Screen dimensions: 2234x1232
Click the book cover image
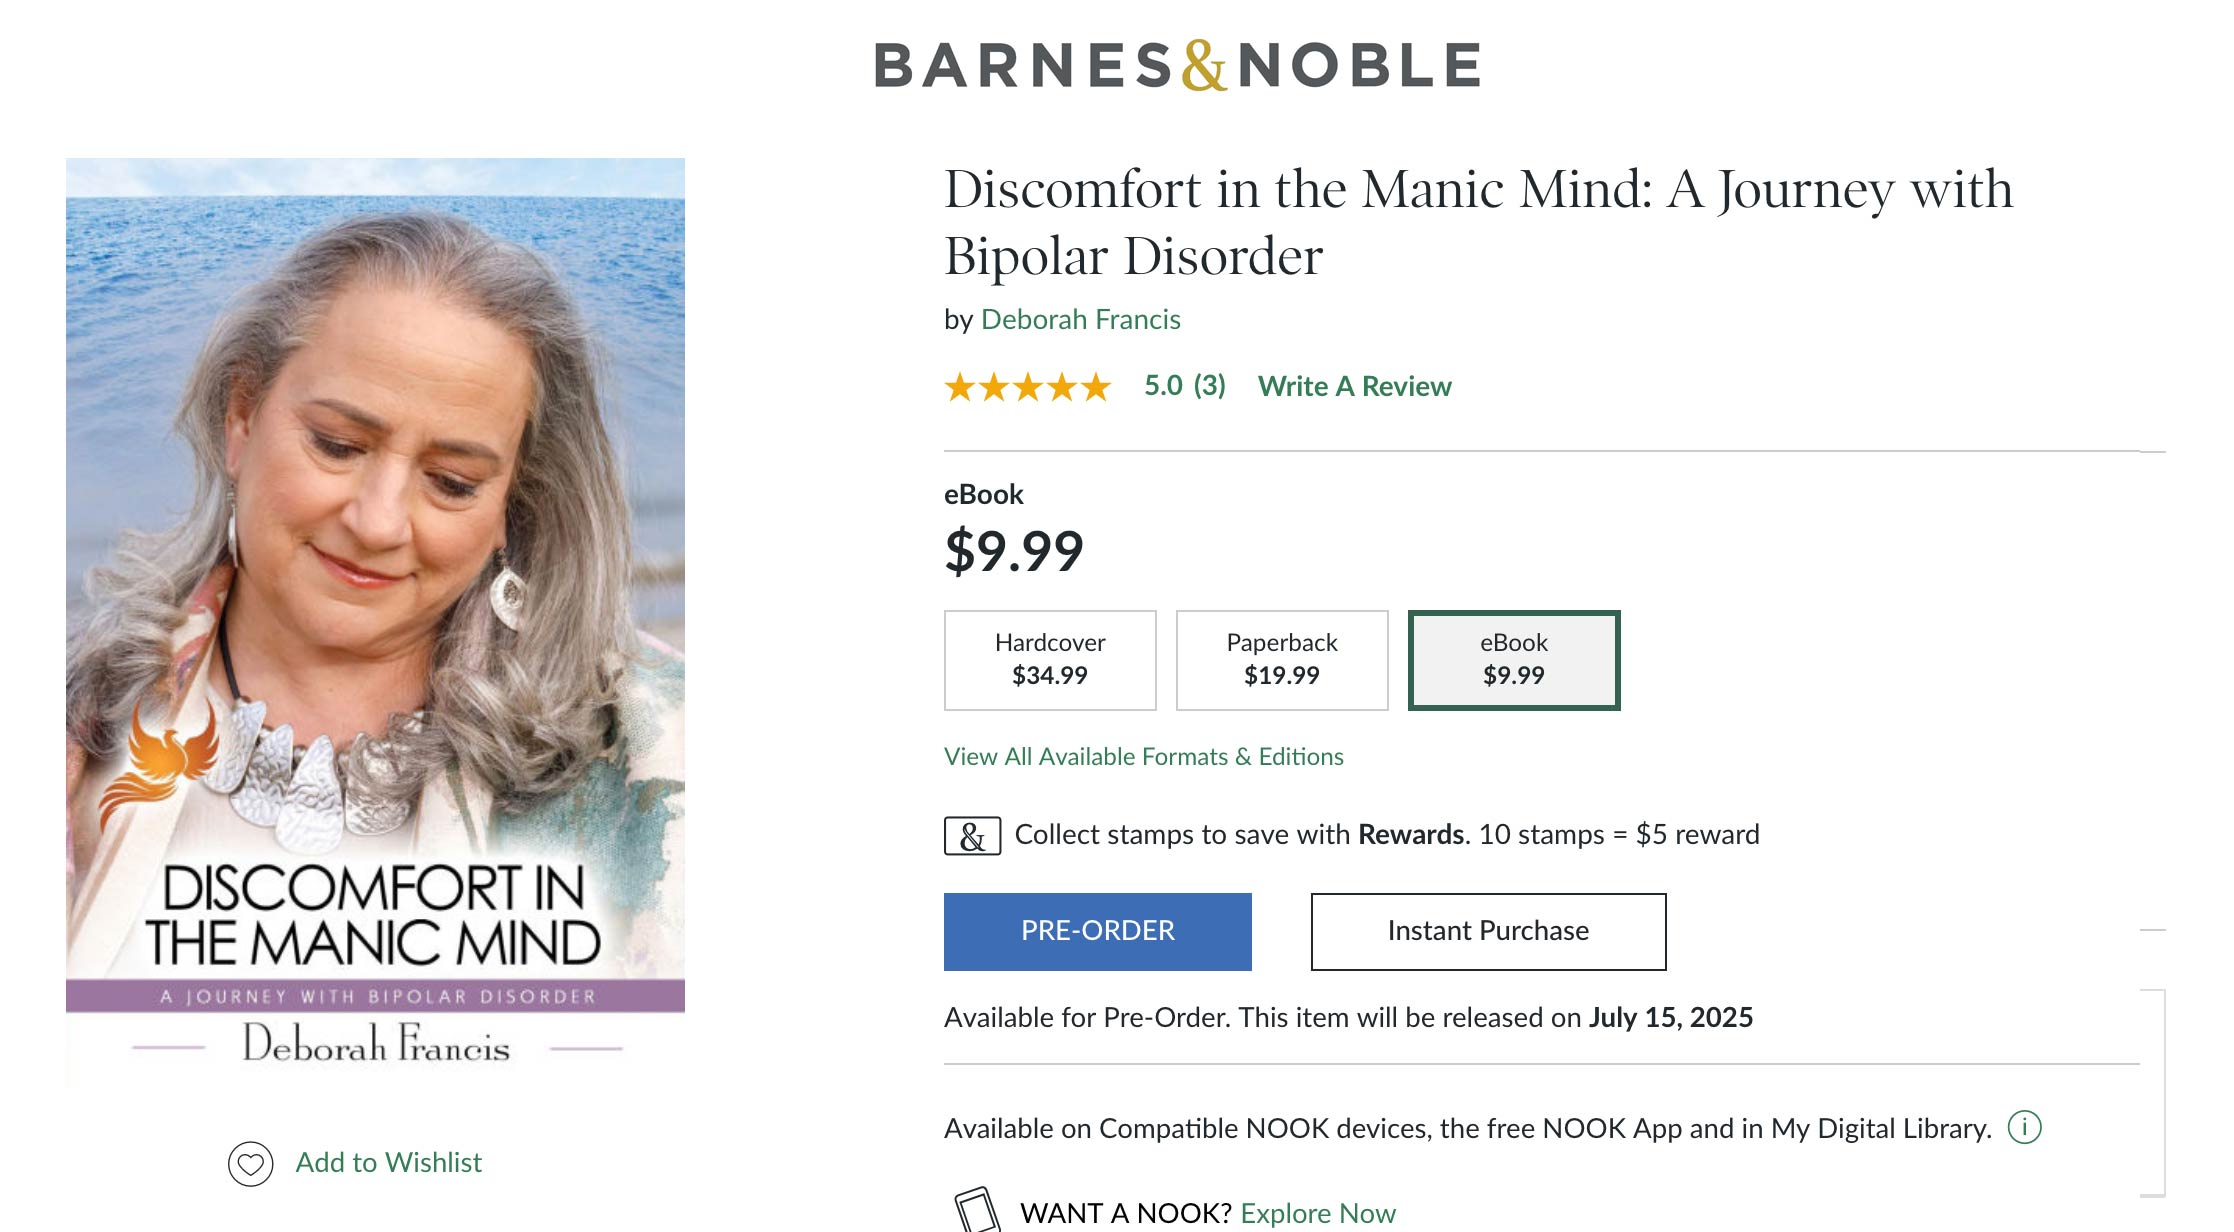pos(375,620)
